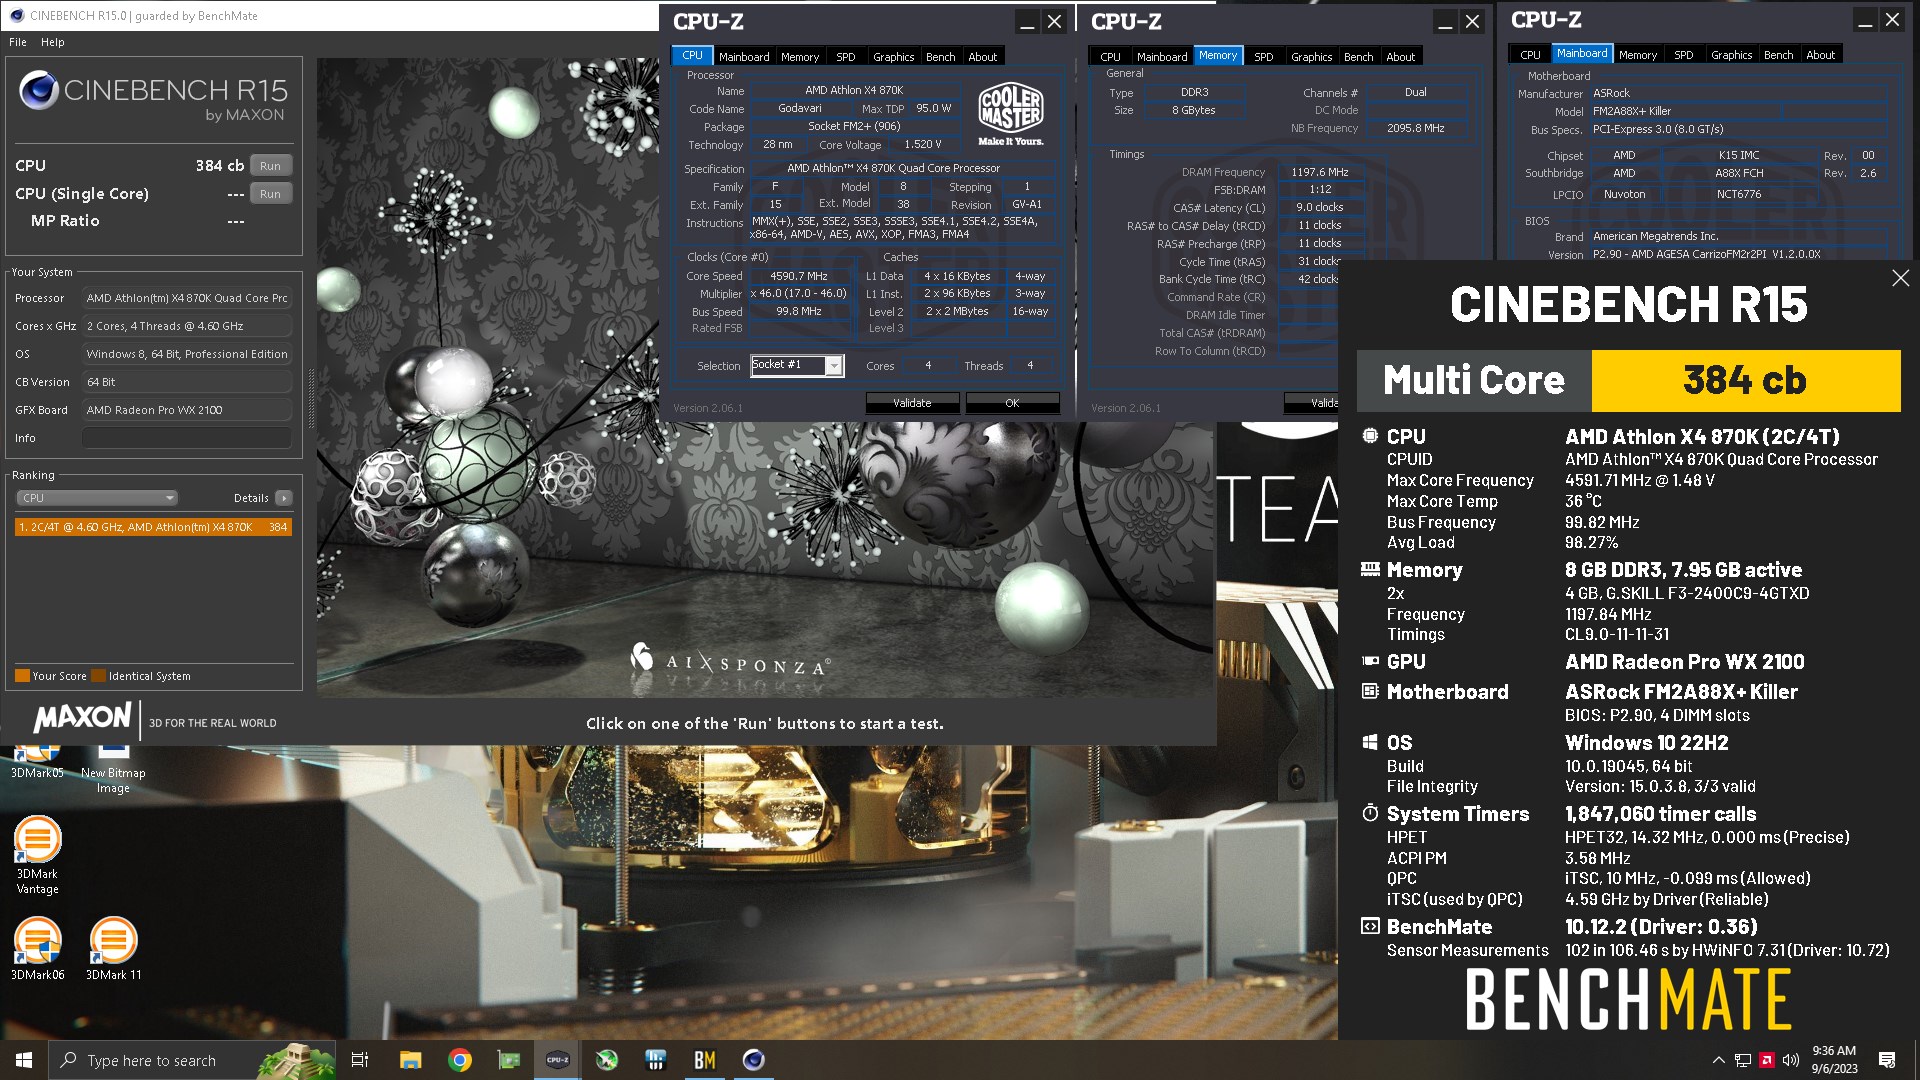
Task: Click the Your Score orange legend swatch
Action: (x=22, y=676)
